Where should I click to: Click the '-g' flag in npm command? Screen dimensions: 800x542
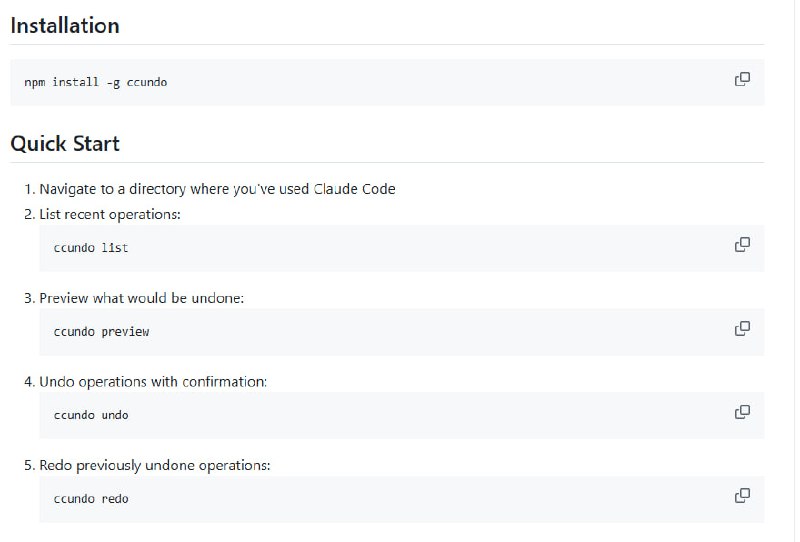112,82
